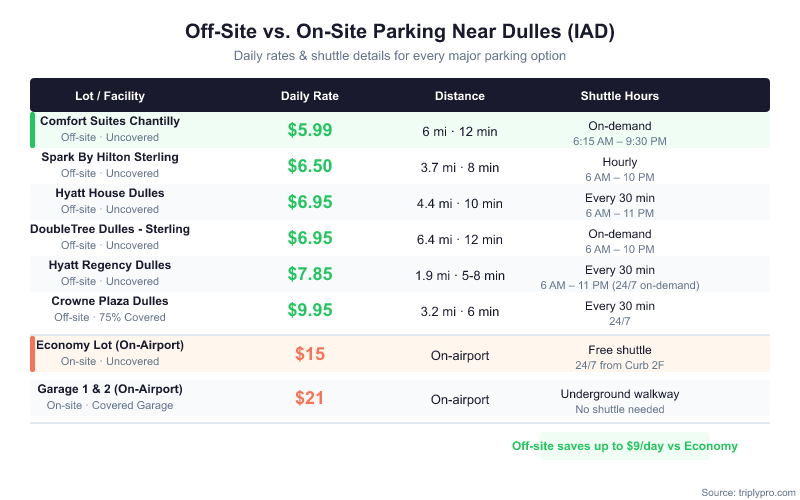
Task: Click the $21 garage rate
Action: (310, 398)
